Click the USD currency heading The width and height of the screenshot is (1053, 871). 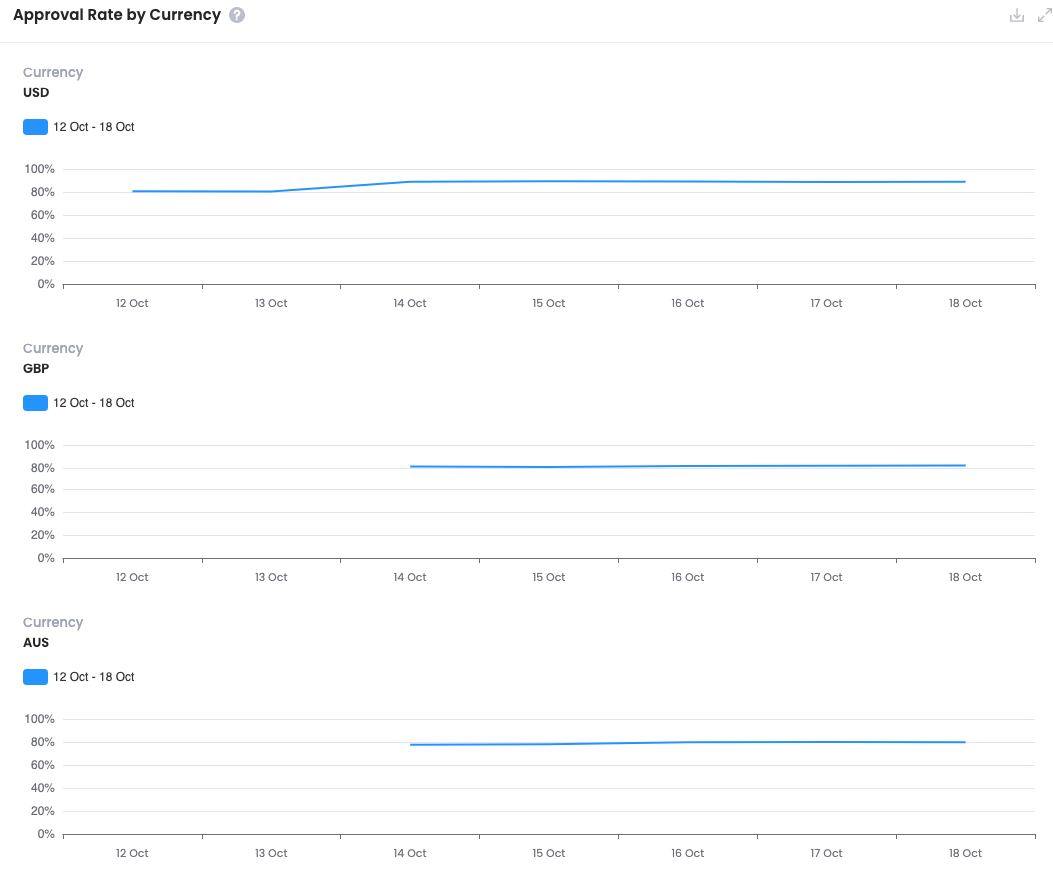pos(36,93)
